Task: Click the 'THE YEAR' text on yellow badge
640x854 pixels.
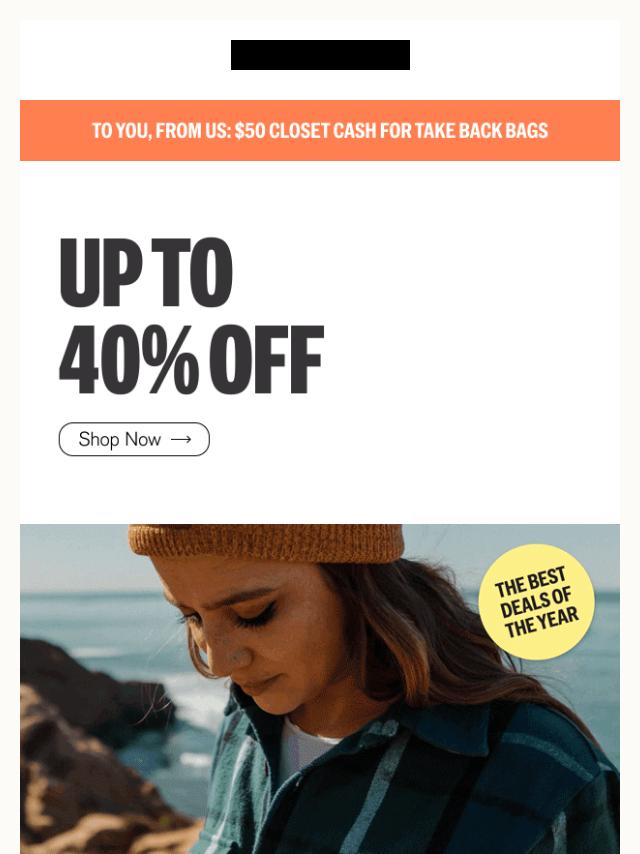Action: pyautogui.click(x=541, y=623)
